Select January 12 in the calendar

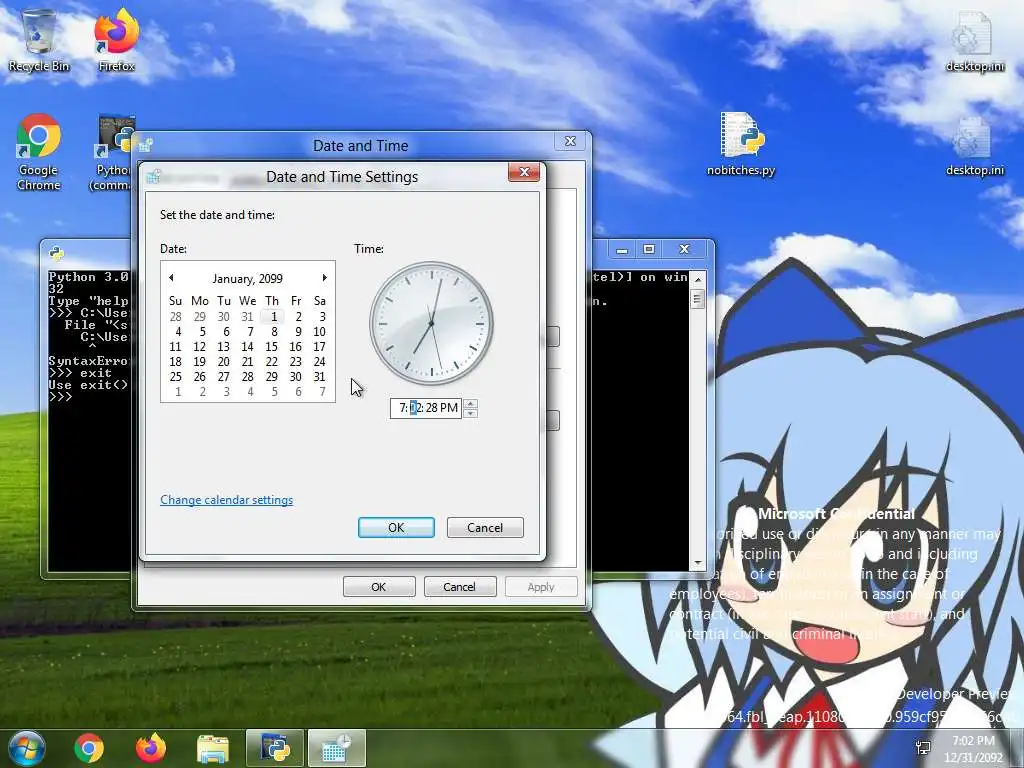coord(200,347)
